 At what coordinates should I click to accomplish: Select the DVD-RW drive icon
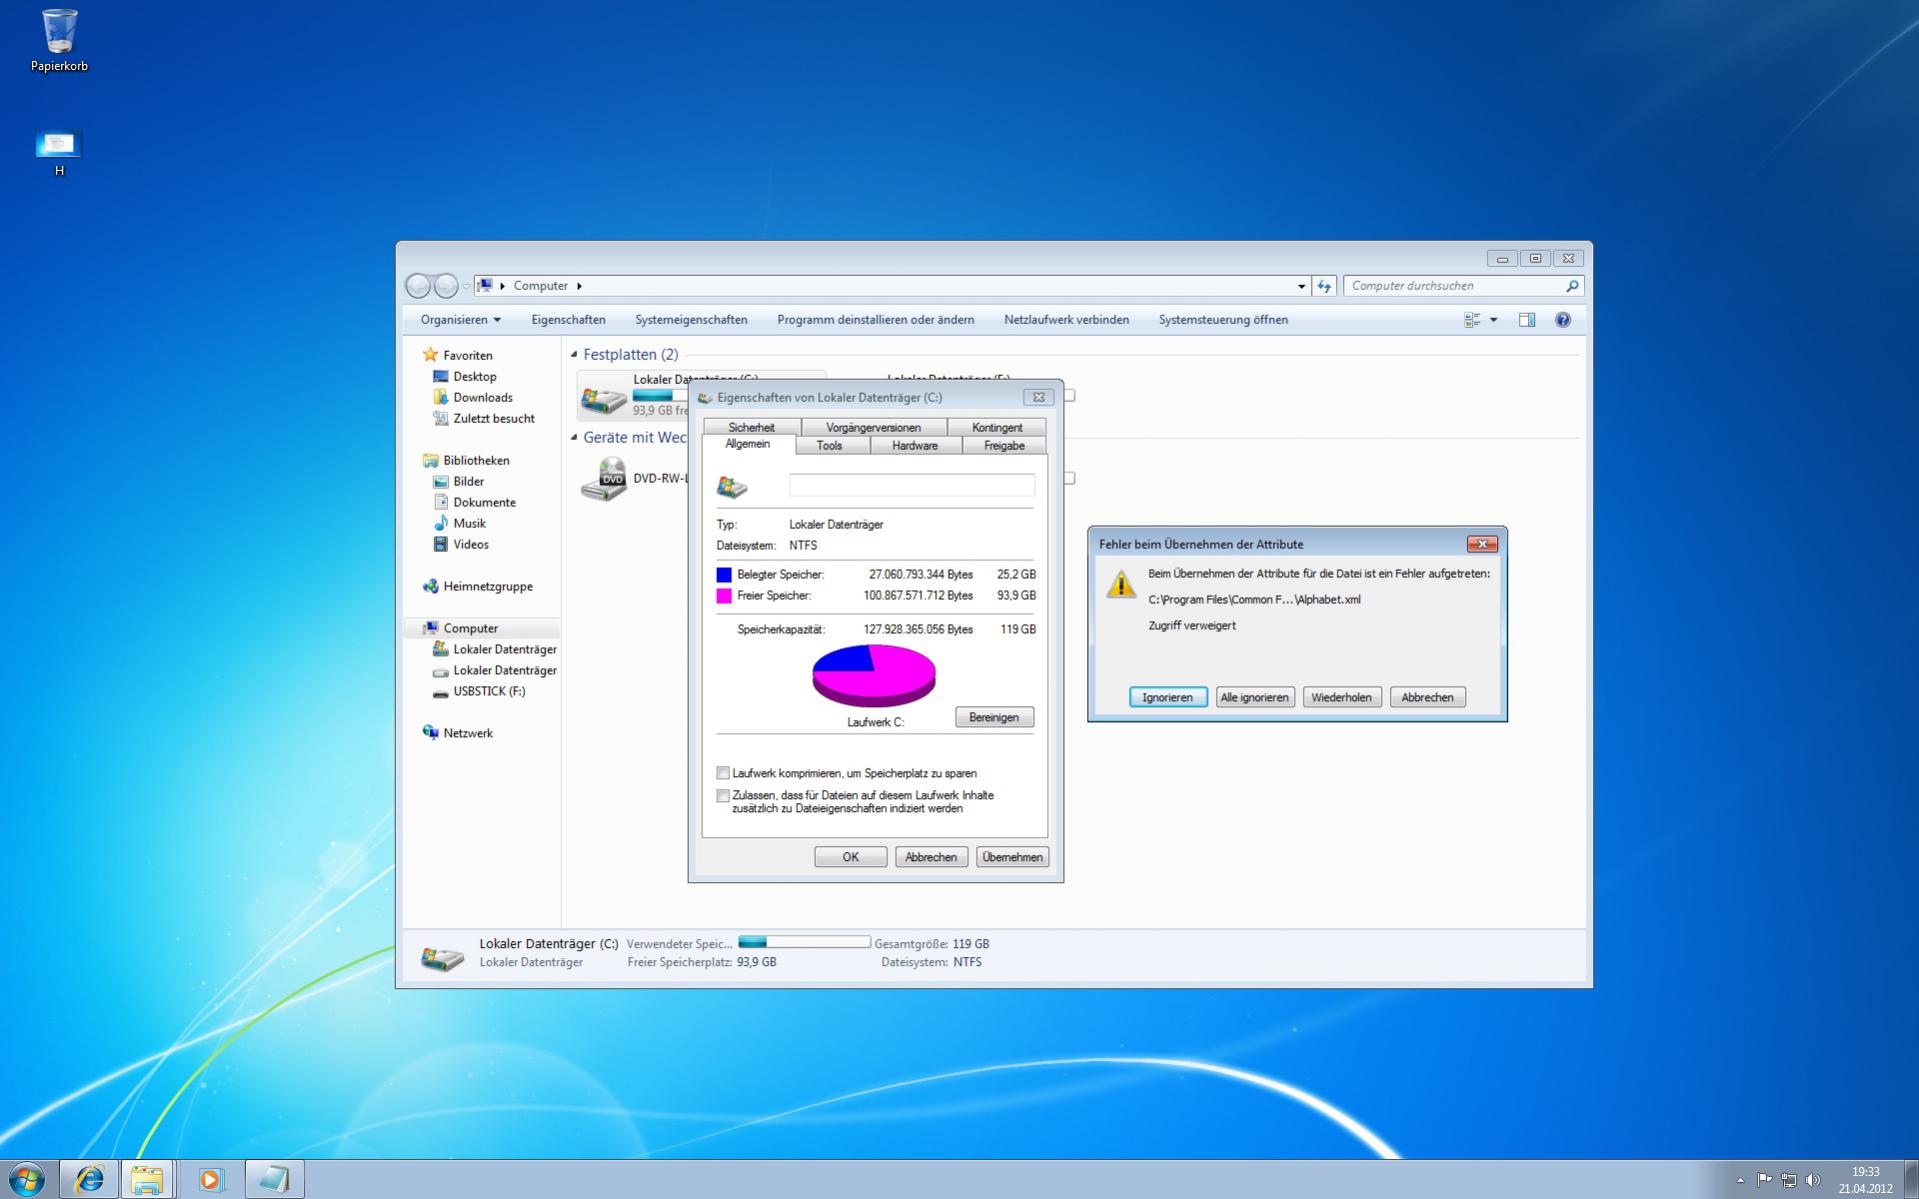tap(604, 479)
